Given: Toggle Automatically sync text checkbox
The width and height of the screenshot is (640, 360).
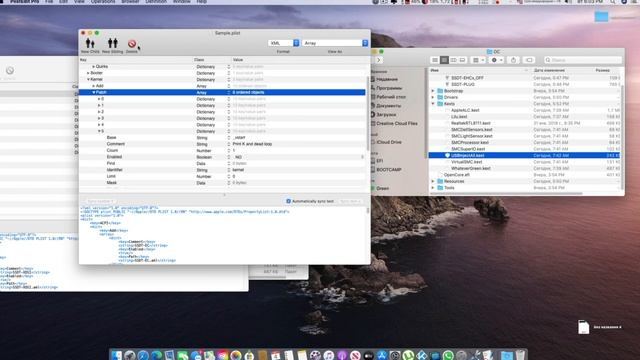Looking at the screenshot, I should coord(289,201).
